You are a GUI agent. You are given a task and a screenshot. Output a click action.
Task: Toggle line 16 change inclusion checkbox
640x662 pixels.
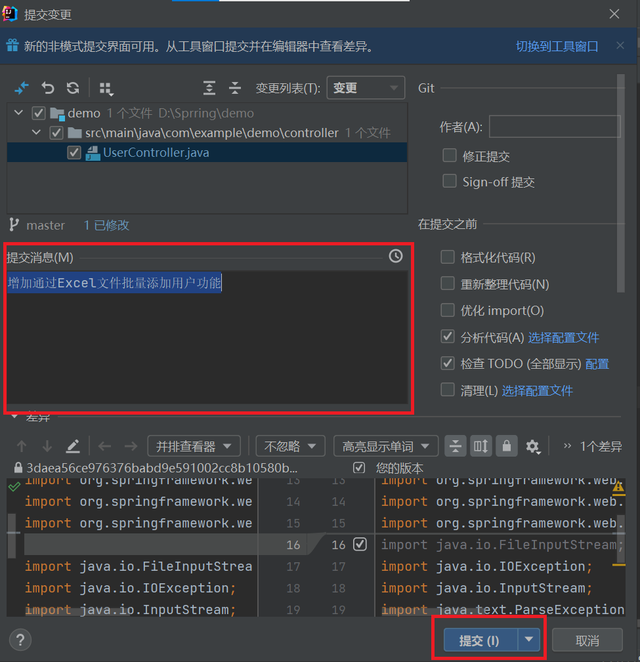point(360,544)
